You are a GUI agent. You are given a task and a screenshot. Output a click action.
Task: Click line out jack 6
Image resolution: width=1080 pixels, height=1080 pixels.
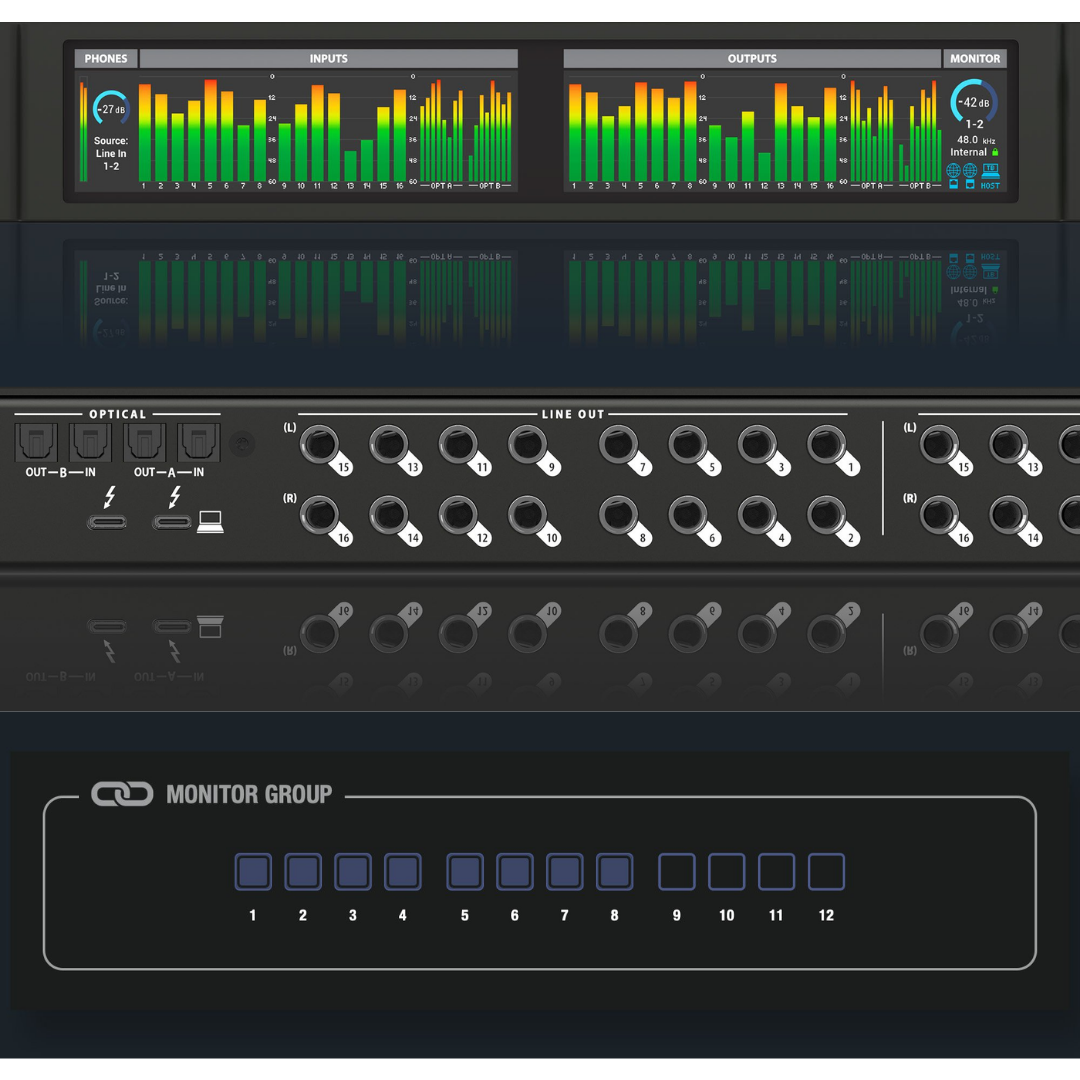pyautogui.click(x=688, y=515)
